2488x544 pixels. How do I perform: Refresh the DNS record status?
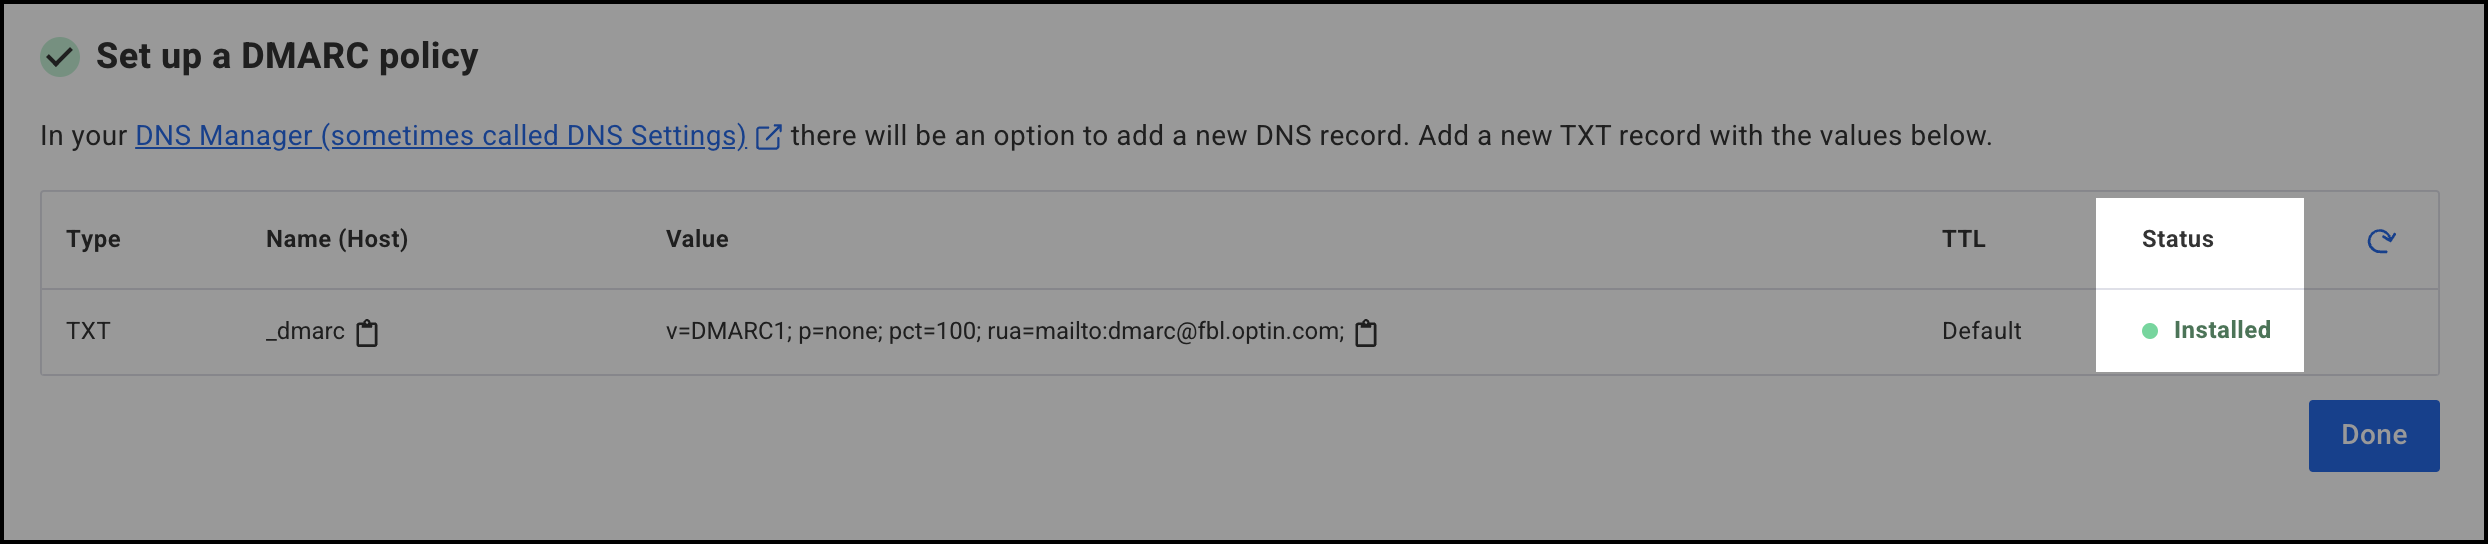coord(2381,240)
